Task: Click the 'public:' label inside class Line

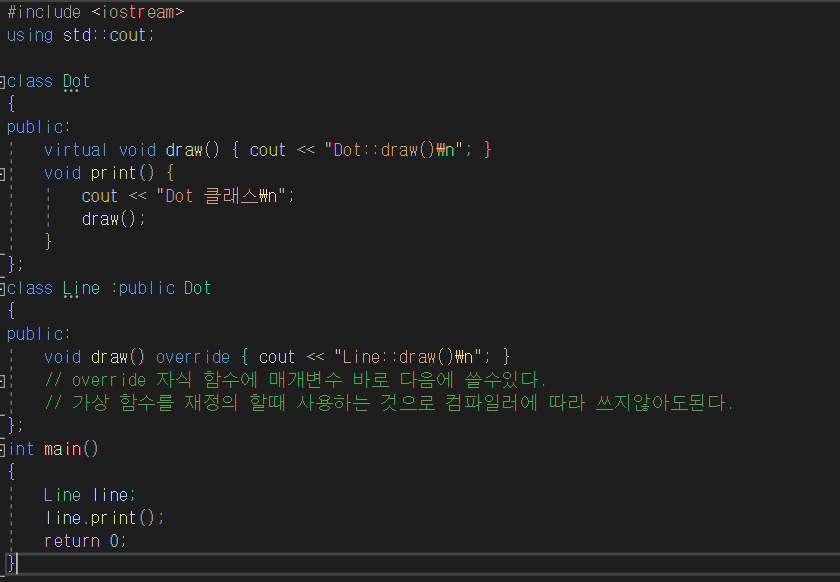Action: [x=39, y=334]
